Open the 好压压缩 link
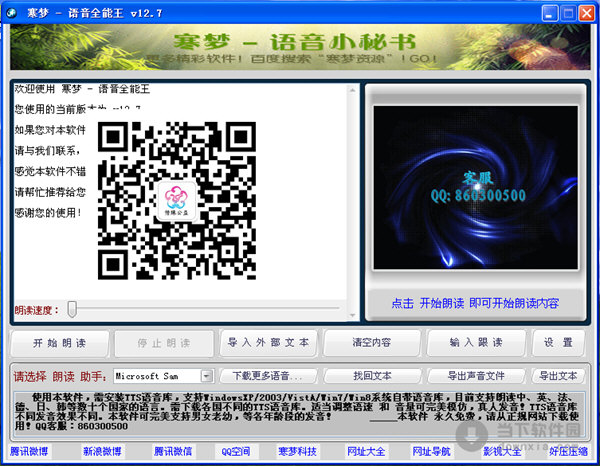 point(568,452)
